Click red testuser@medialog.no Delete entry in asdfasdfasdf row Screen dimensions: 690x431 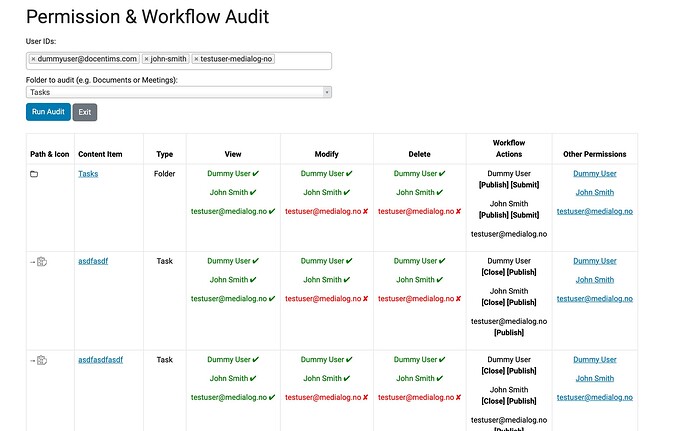coord(419,398)
